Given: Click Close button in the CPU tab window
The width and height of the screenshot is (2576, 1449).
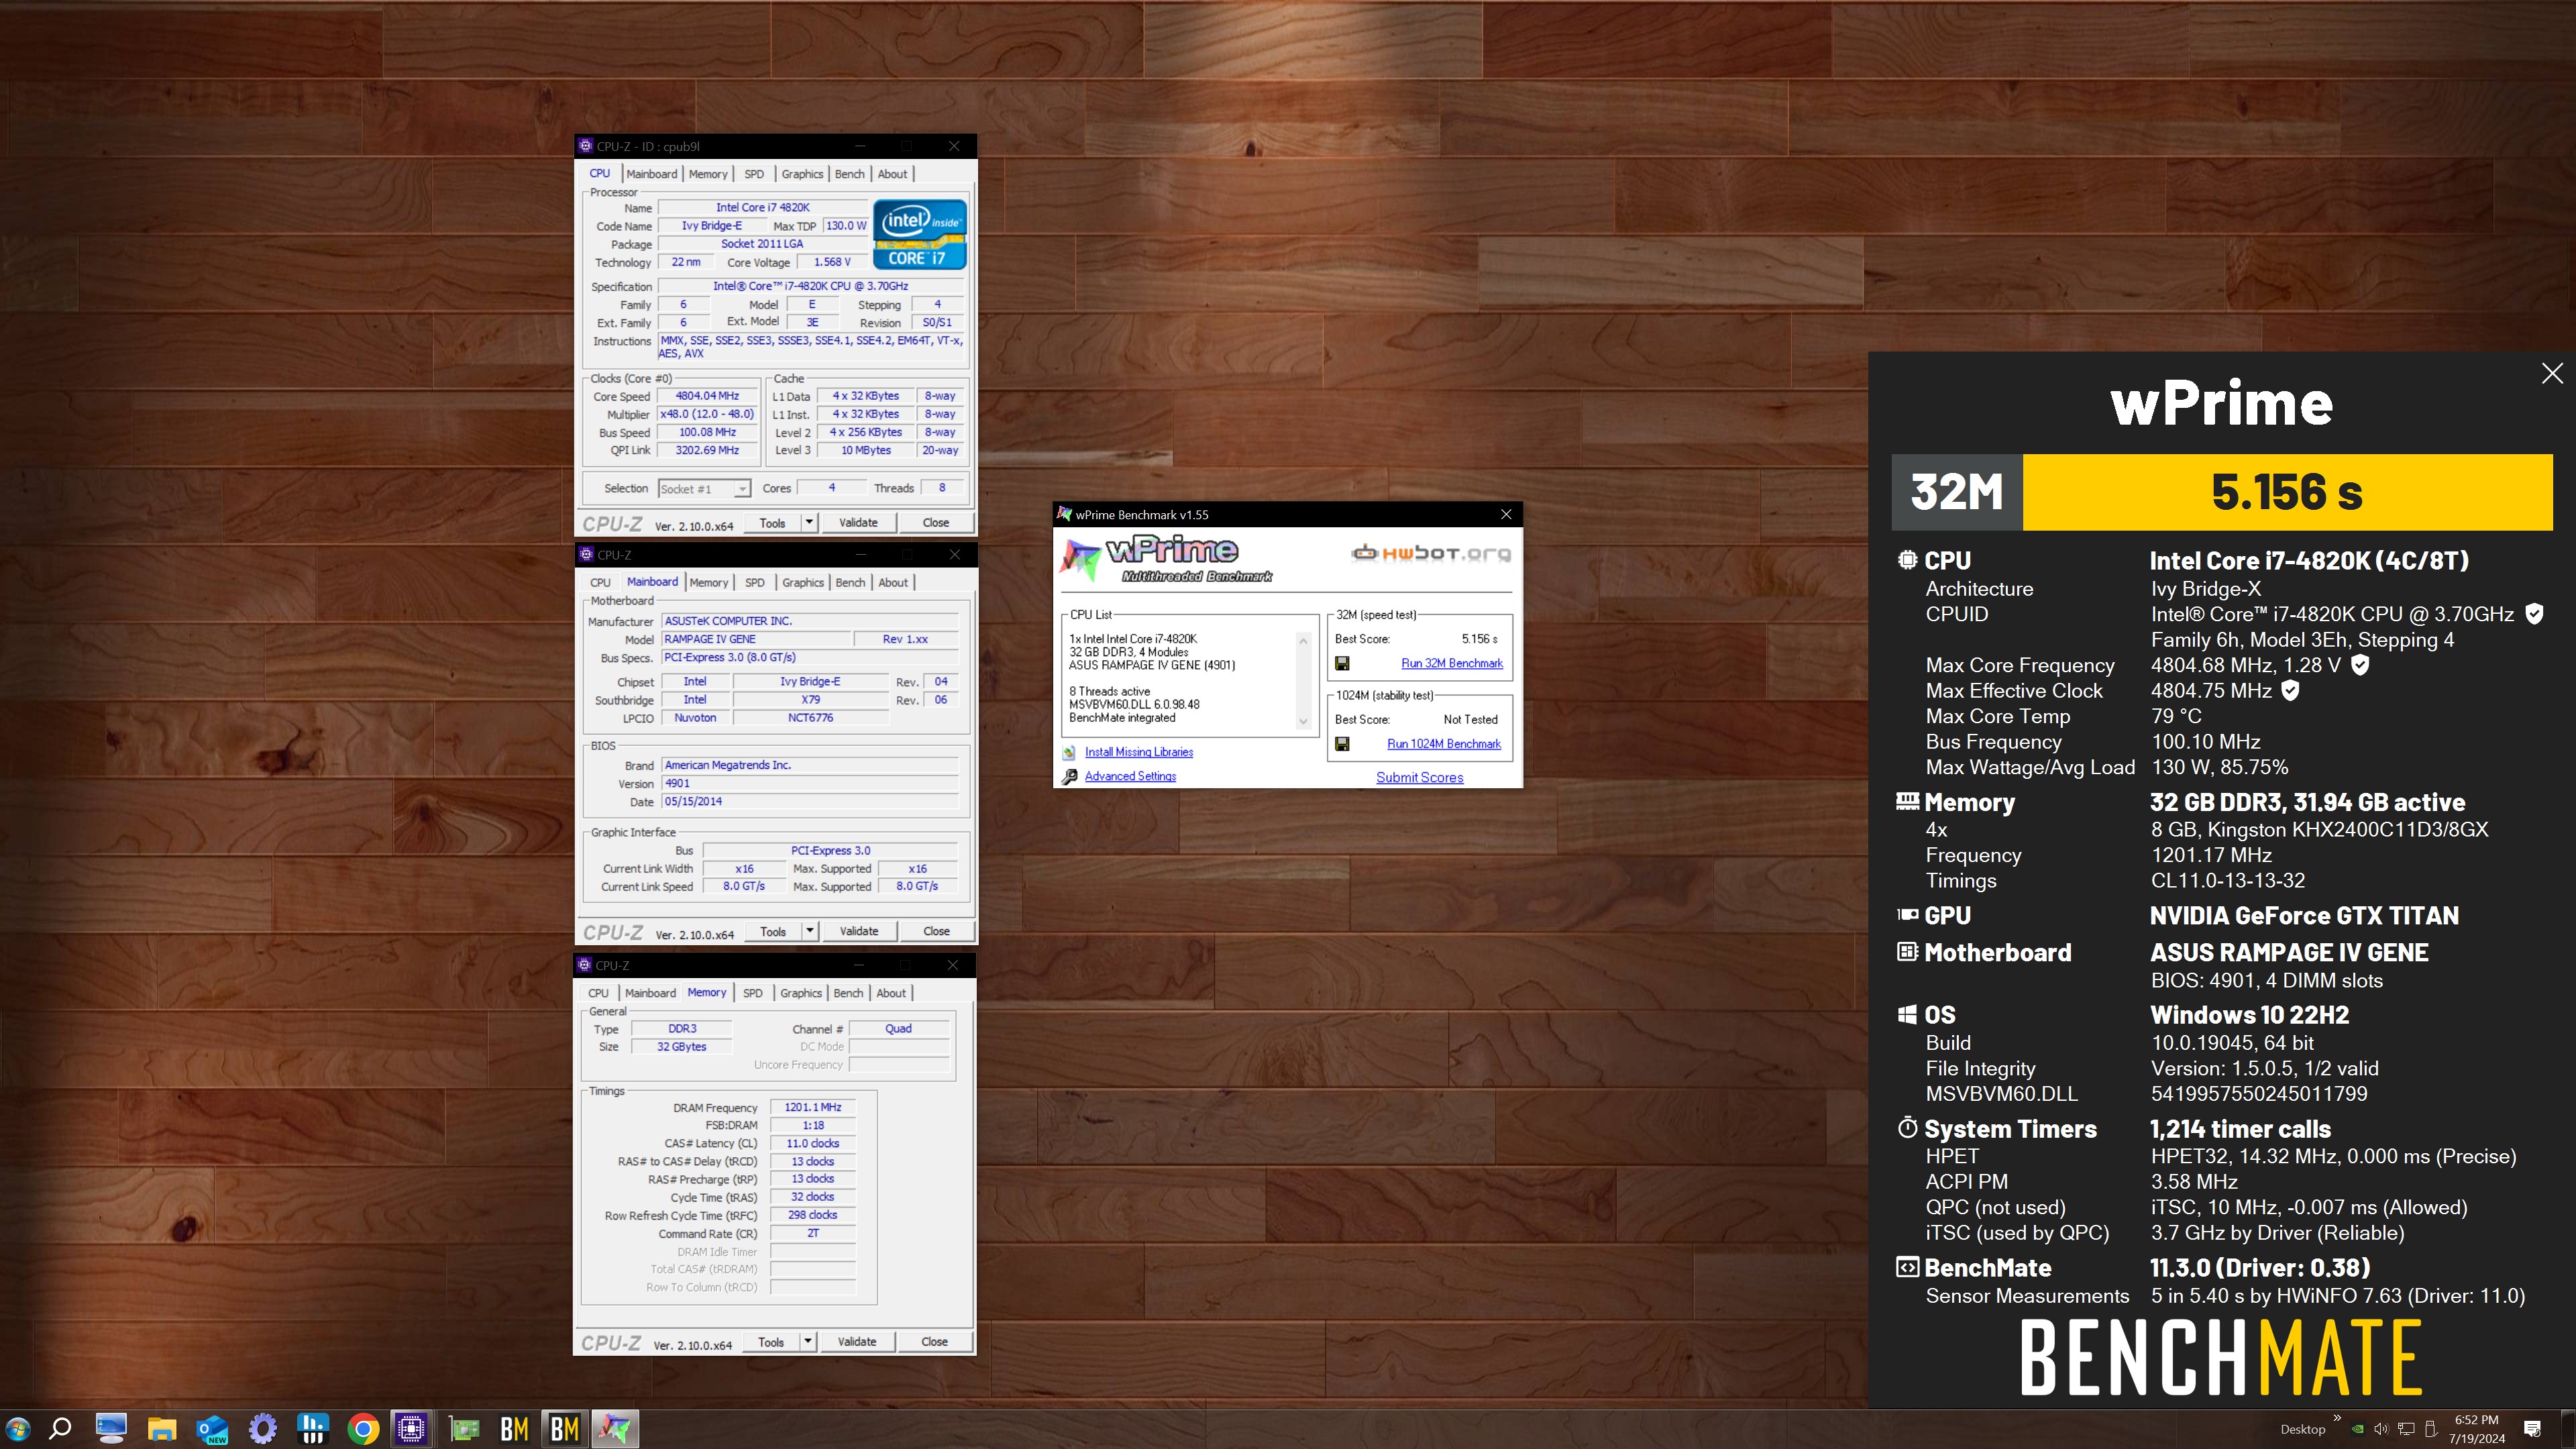Looking at the screenshot, I should pyautogui.click(x=936, y=522).
